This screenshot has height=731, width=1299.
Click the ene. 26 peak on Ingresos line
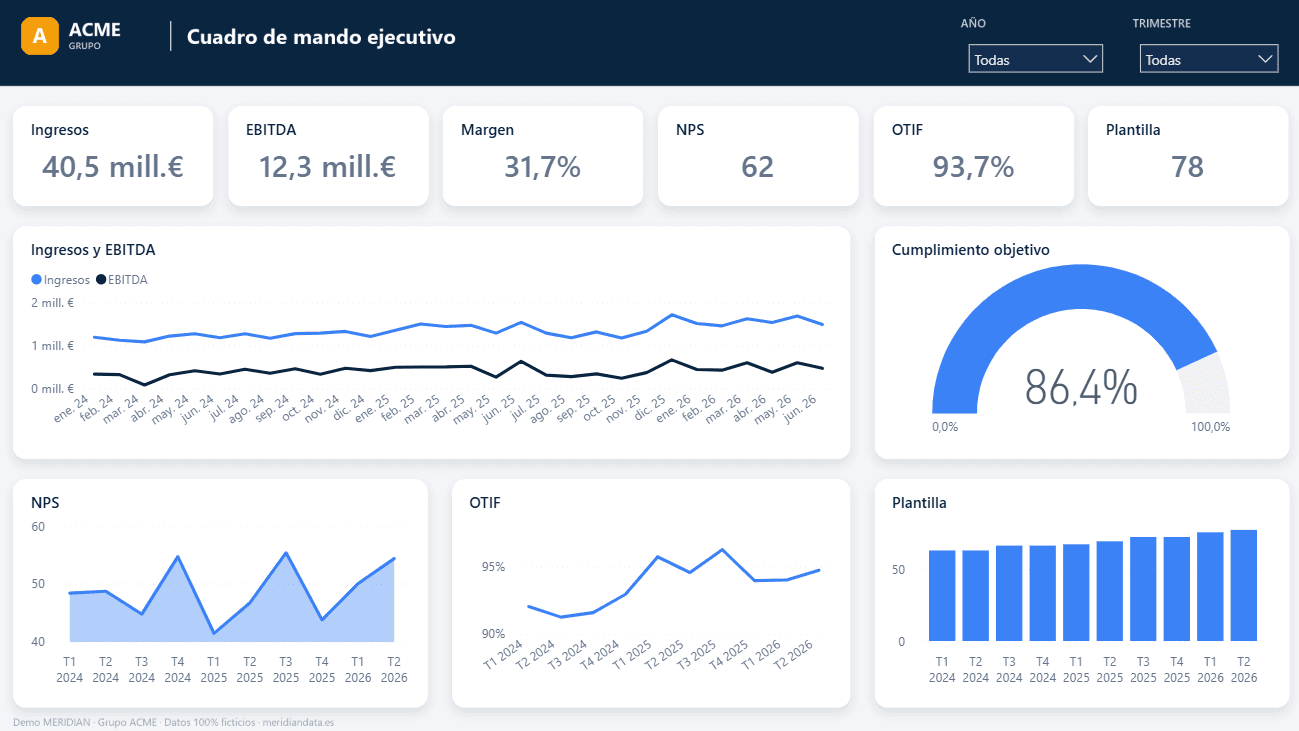[x=673, y=315]
